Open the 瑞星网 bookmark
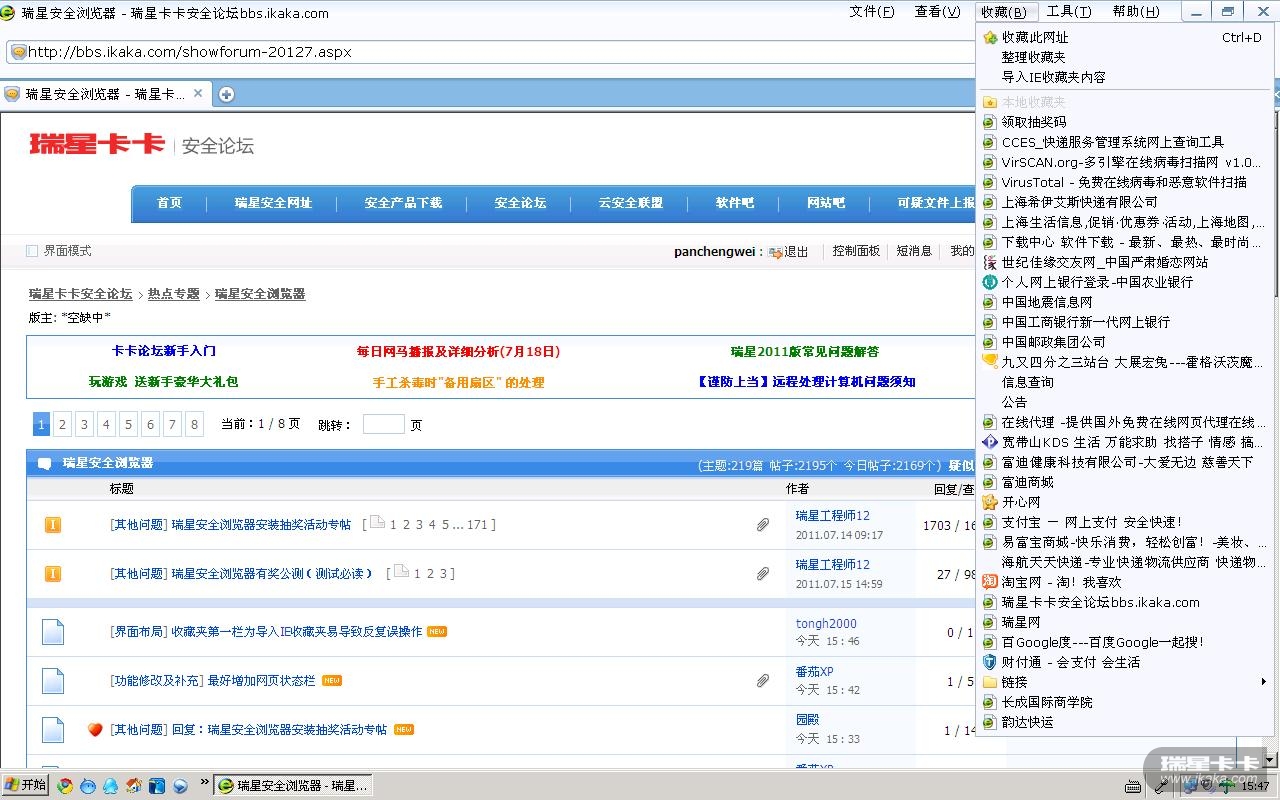The width and height of the screenshot is (1280, 800). (x=1125, y=622)
